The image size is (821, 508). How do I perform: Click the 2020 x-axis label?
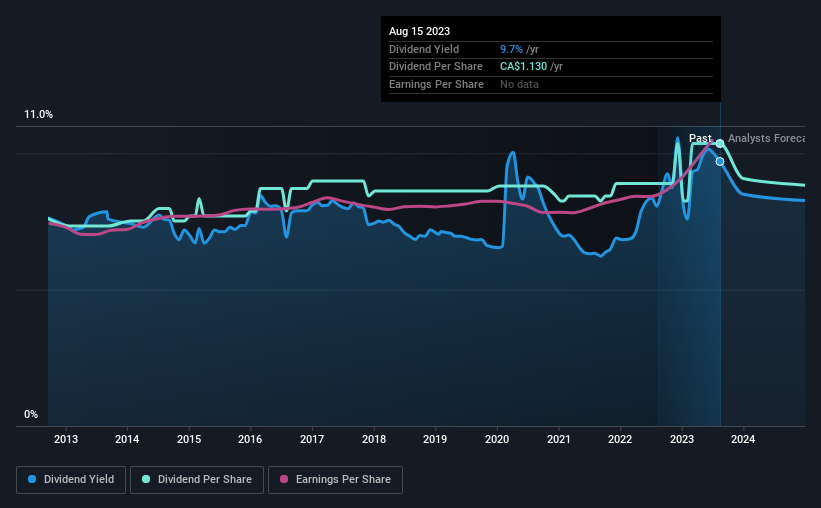point(497,439)
